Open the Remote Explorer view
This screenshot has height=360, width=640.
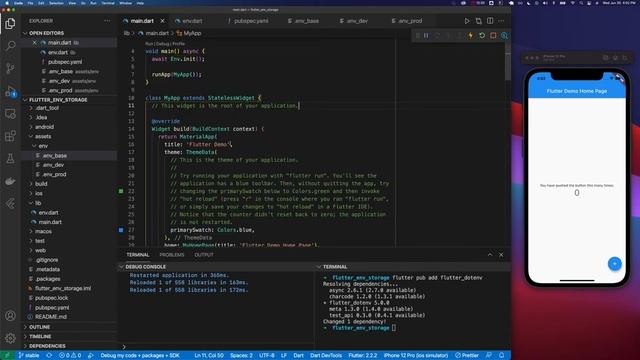(x=10, y=113)
